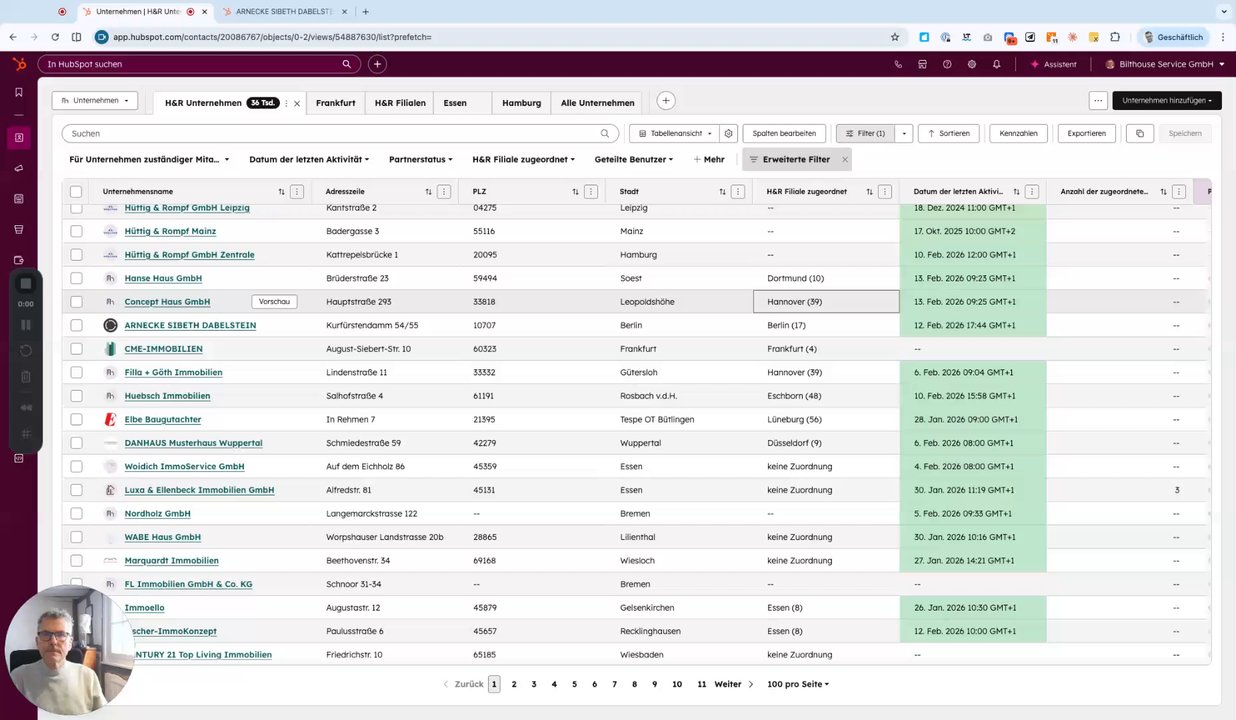Click the Exportieren button

point(1086,133)
